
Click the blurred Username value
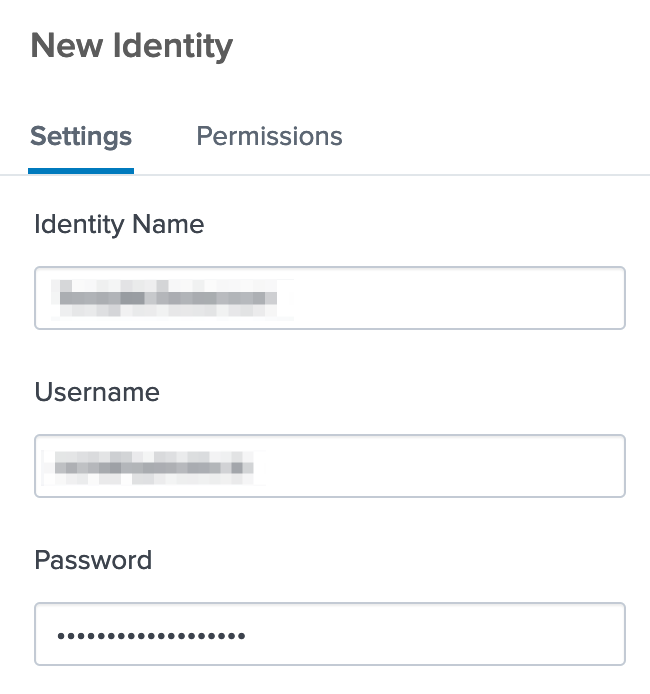click(x=152, y=466)
